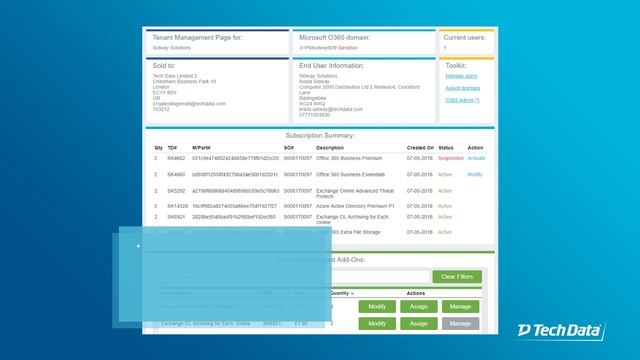Click the Qty column header
This screenshot has width=640, height=360.
pos(158,148)
